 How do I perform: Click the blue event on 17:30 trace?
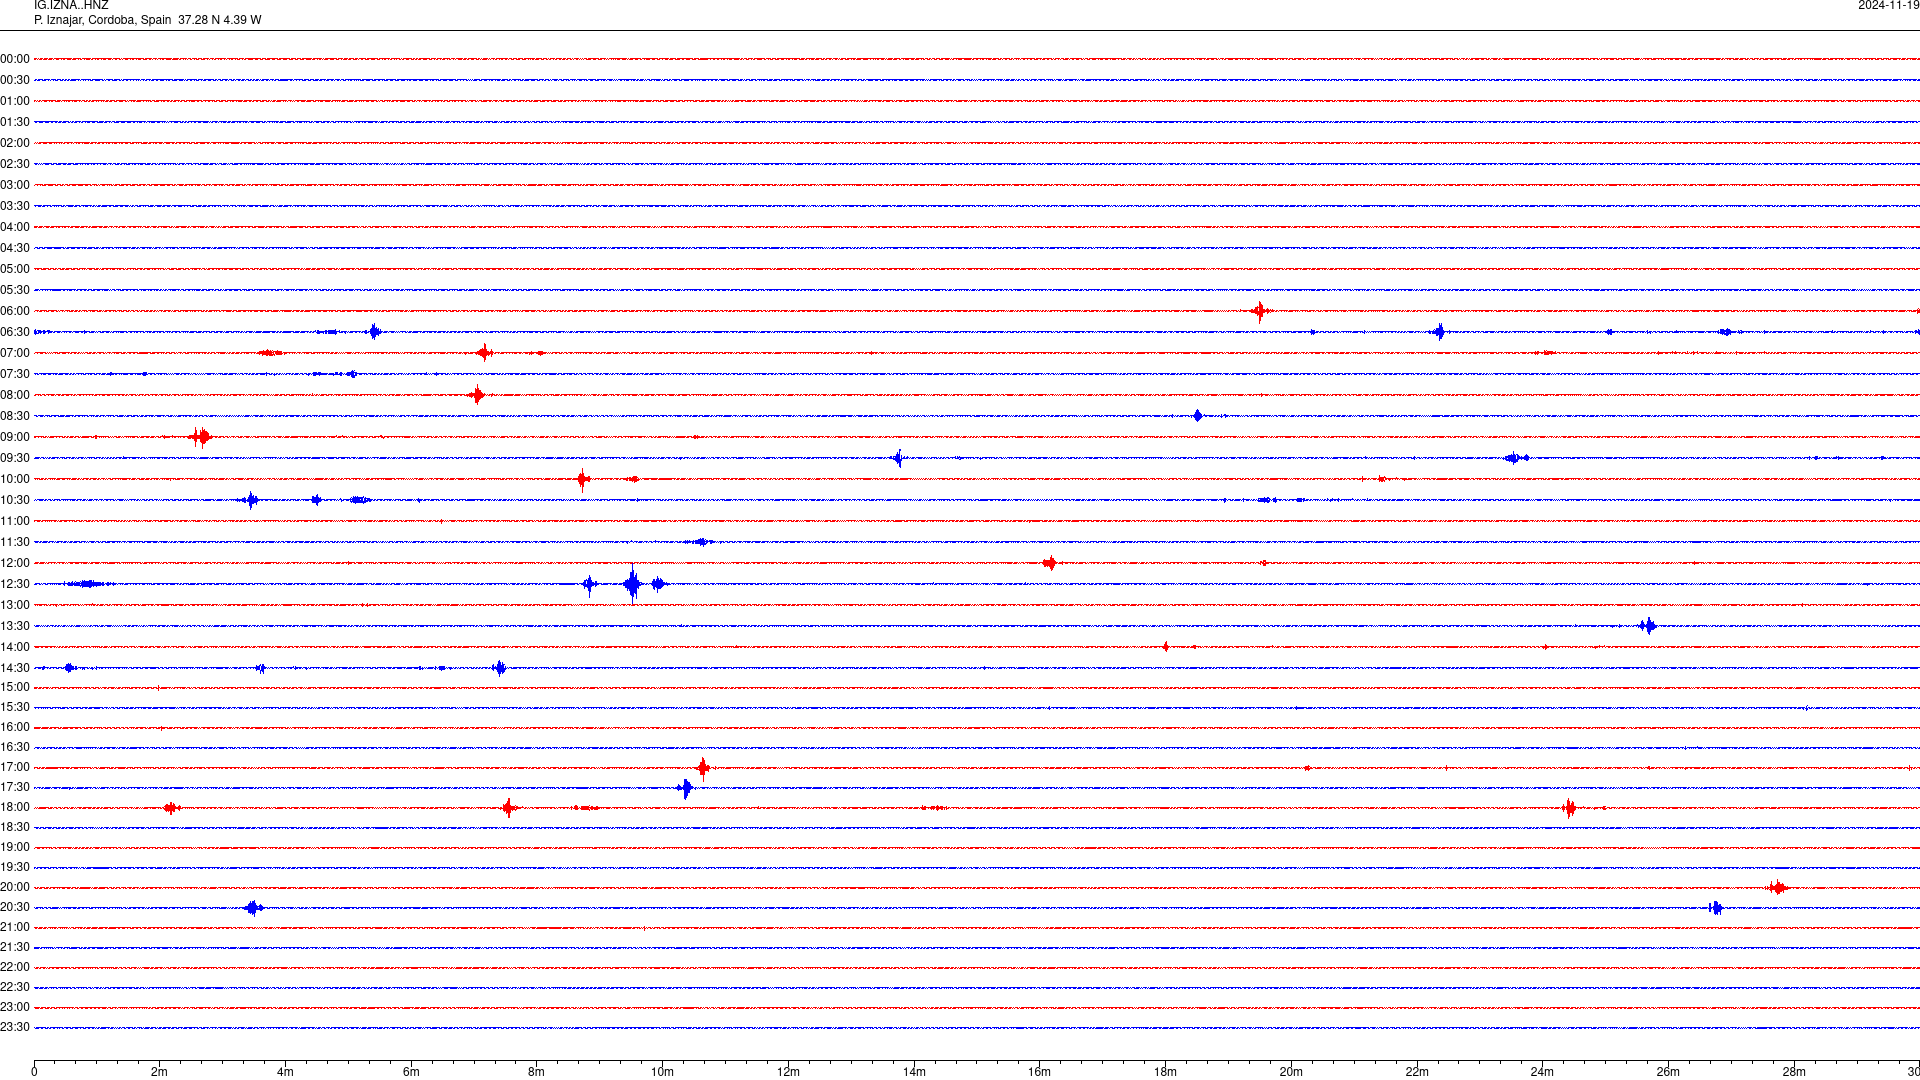point(685,788)
